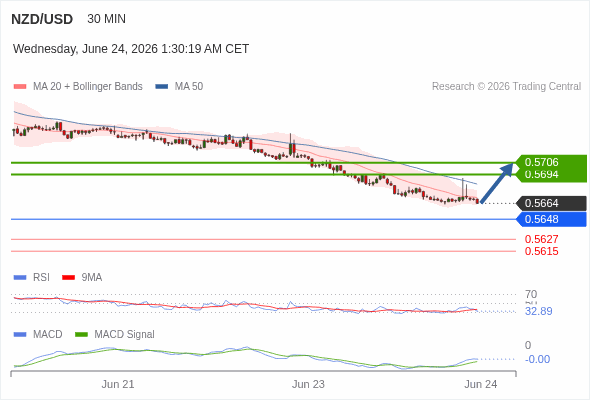Click the RSI legend label

click(41, 277)
